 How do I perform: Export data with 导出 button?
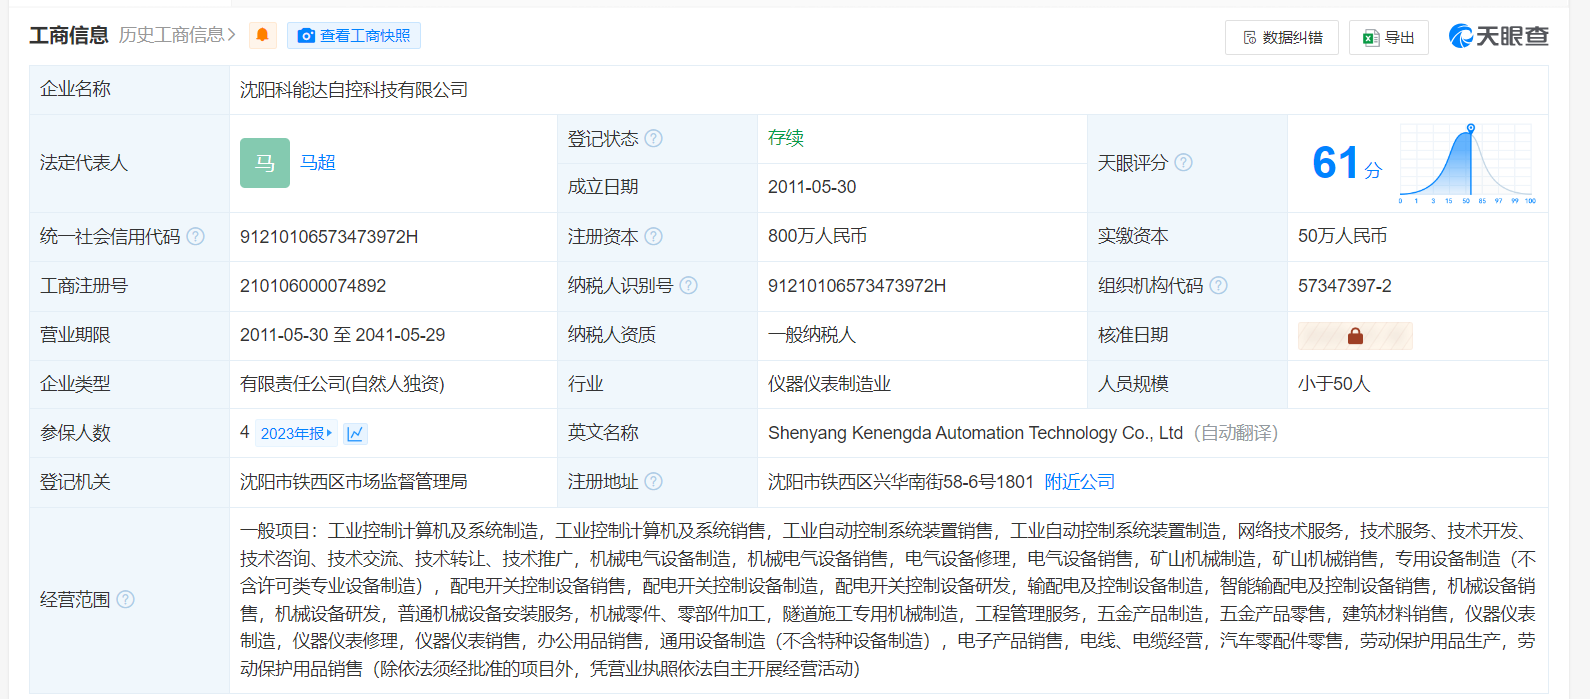1389,38
